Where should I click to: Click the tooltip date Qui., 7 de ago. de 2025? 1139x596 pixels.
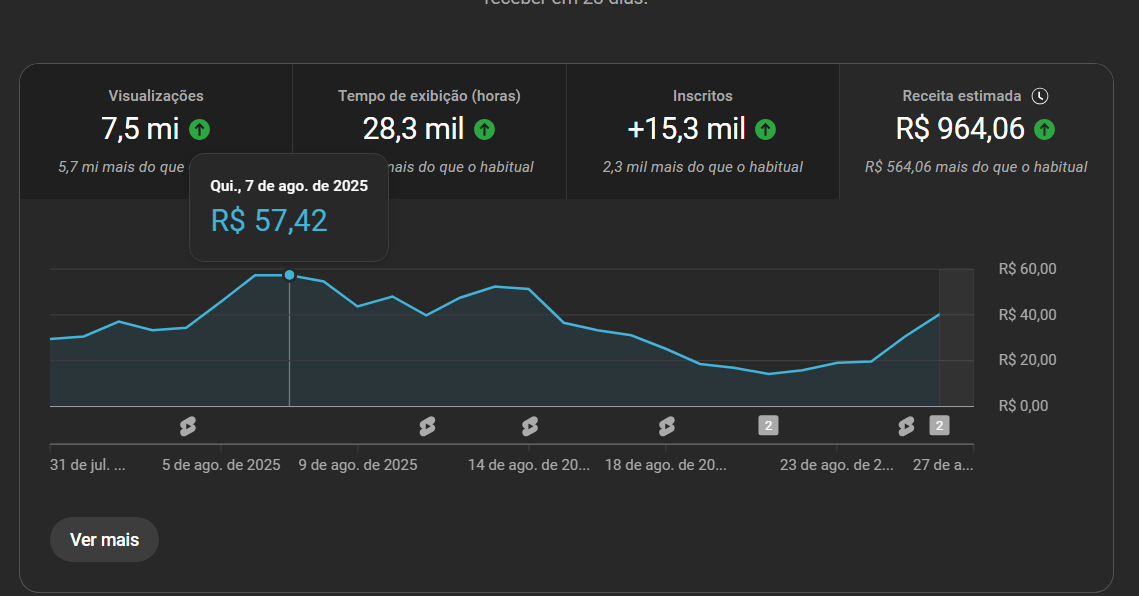click(x=289, y=186)
